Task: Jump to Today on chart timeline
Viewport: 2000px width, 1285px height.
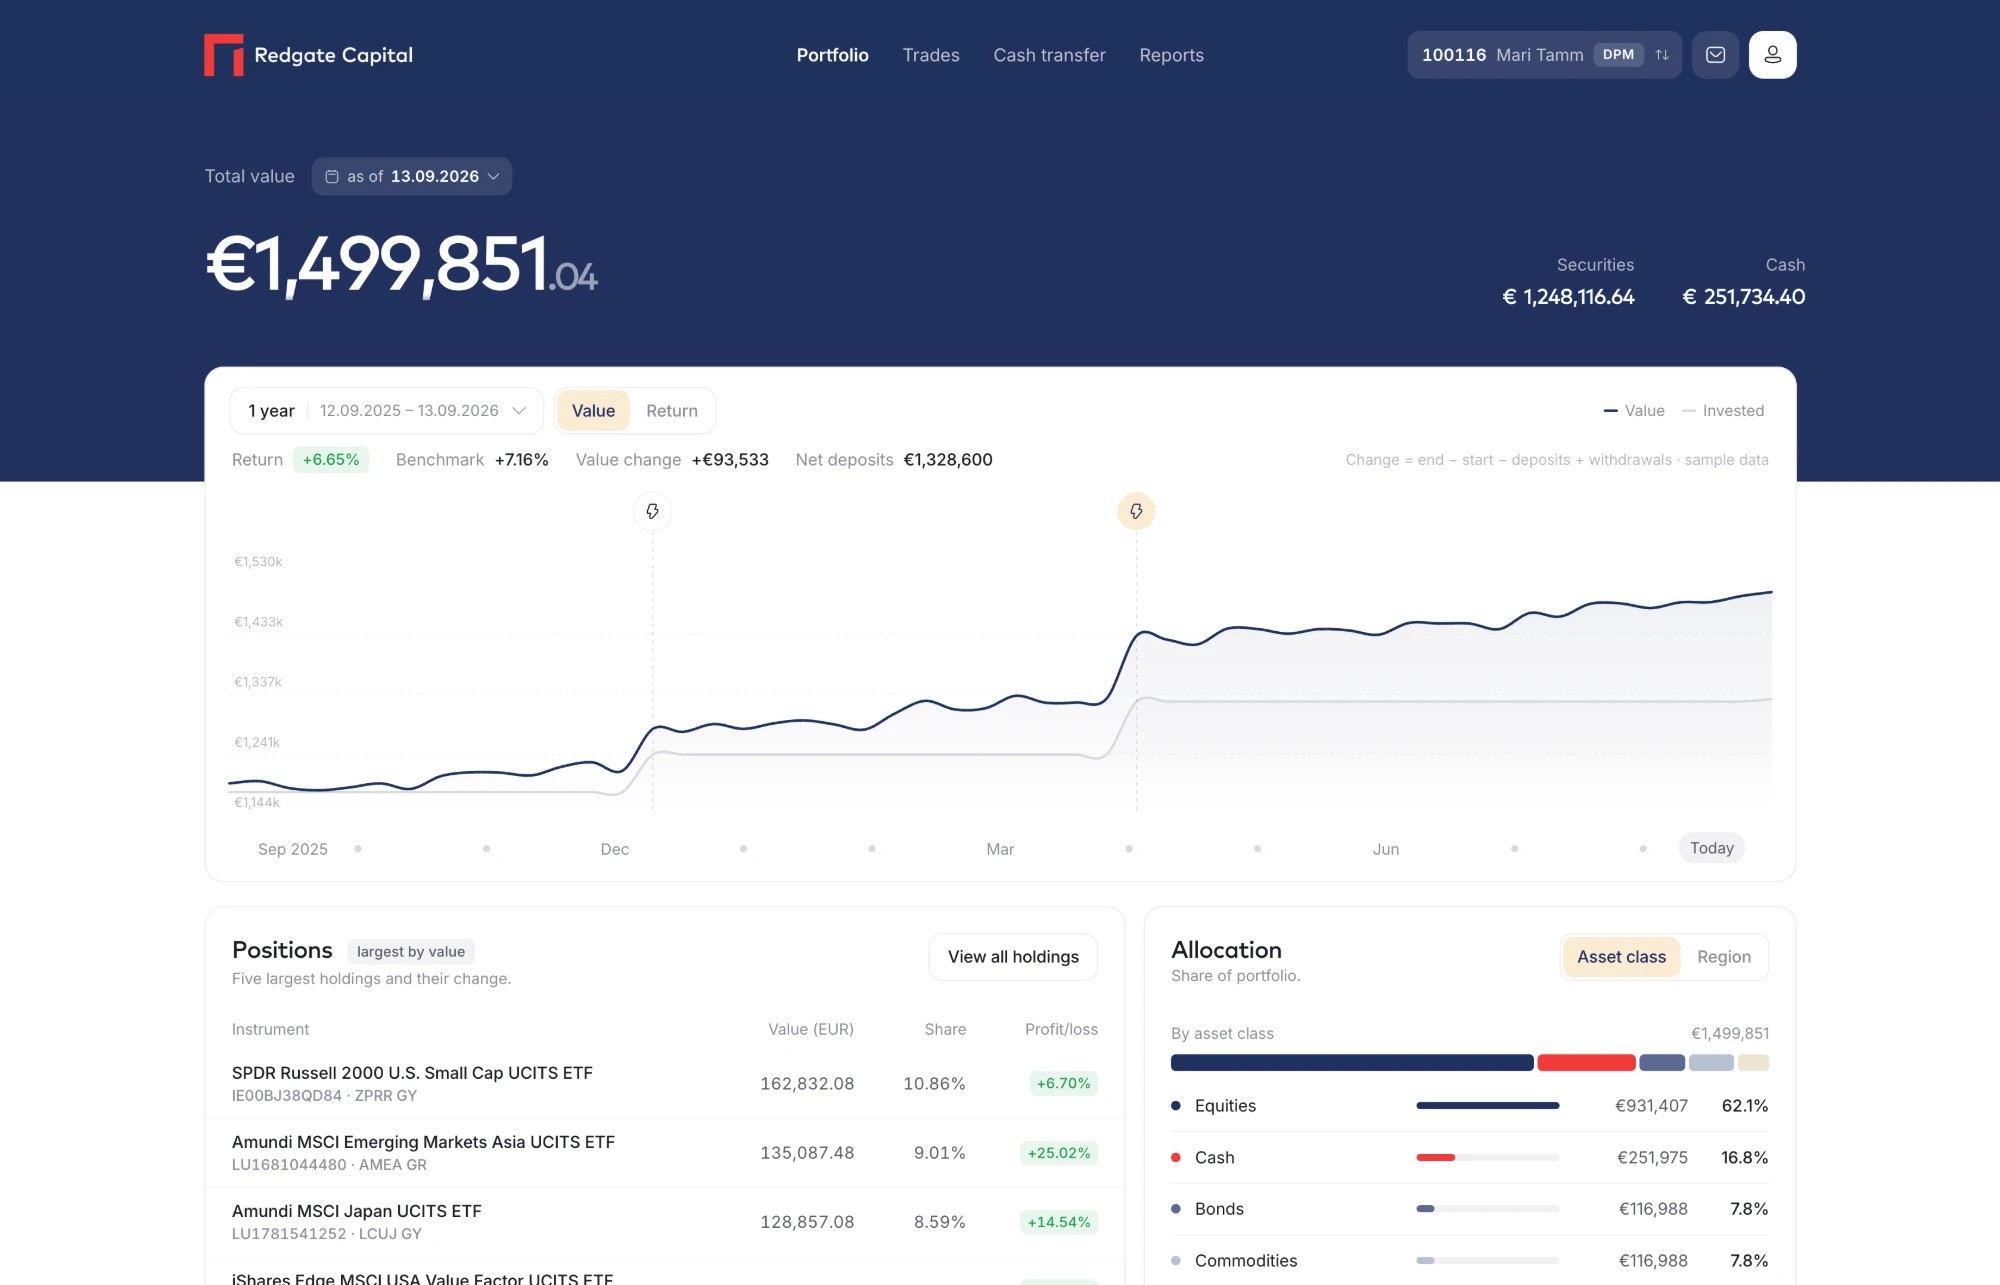Action: pos(1712,848)
